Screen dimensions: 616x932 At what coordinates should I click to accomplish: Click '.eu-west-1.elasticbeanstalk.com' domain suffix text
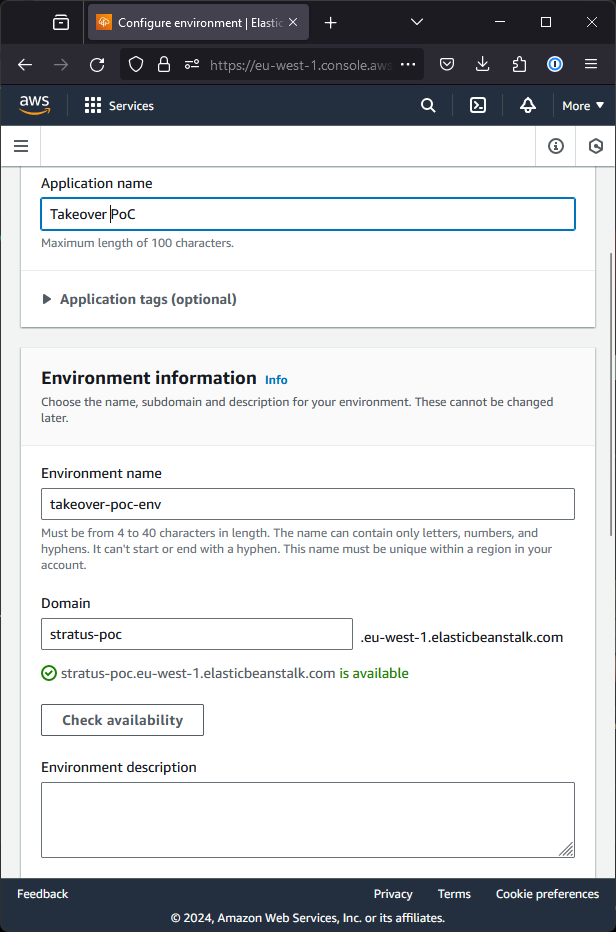tap(462, 638)
